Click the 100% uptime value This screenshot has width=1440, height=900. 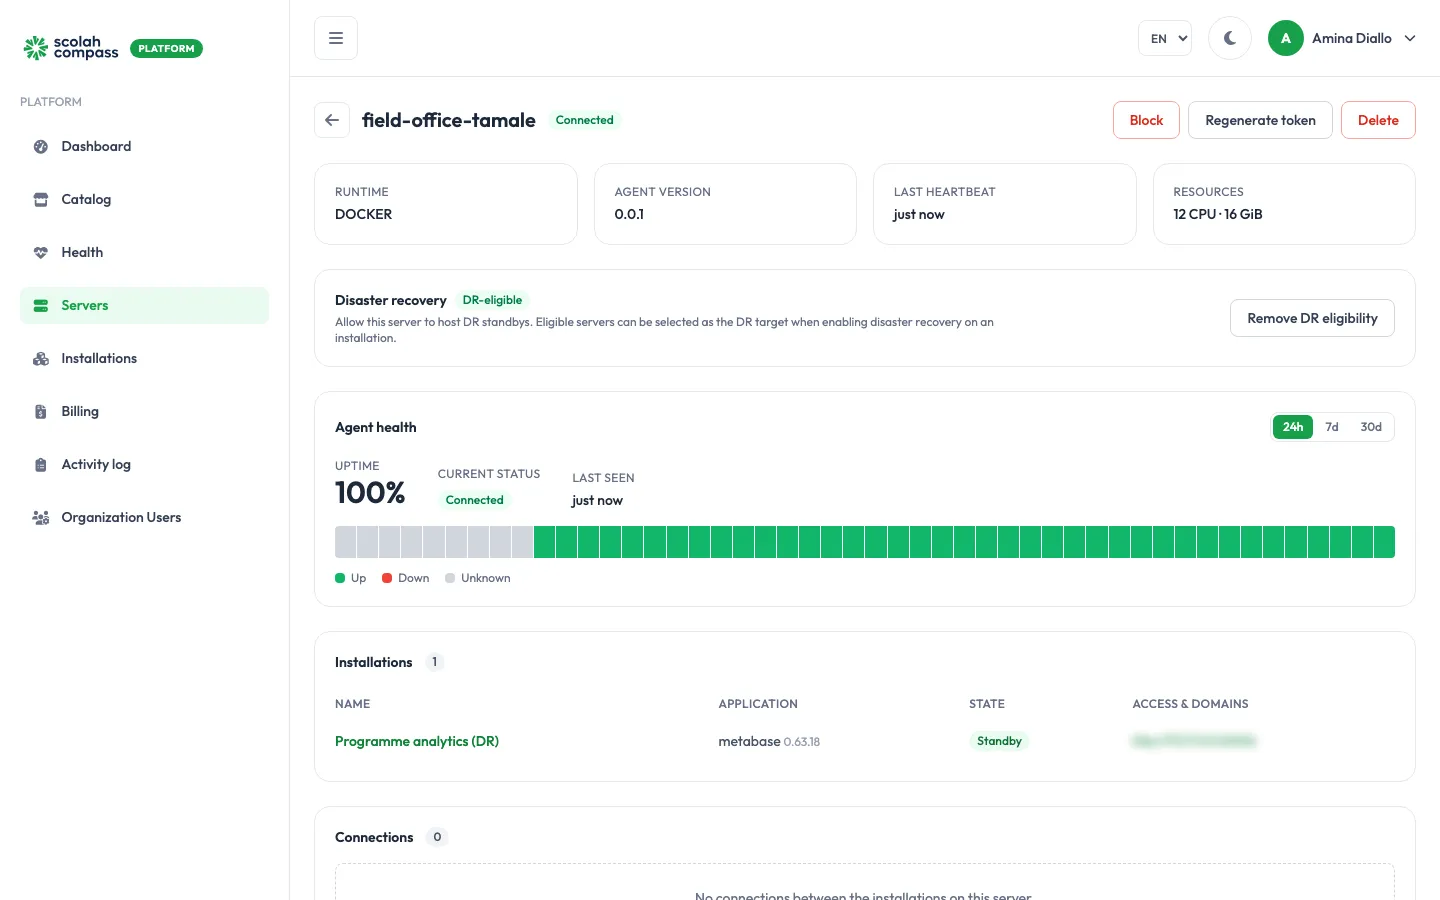370,493
